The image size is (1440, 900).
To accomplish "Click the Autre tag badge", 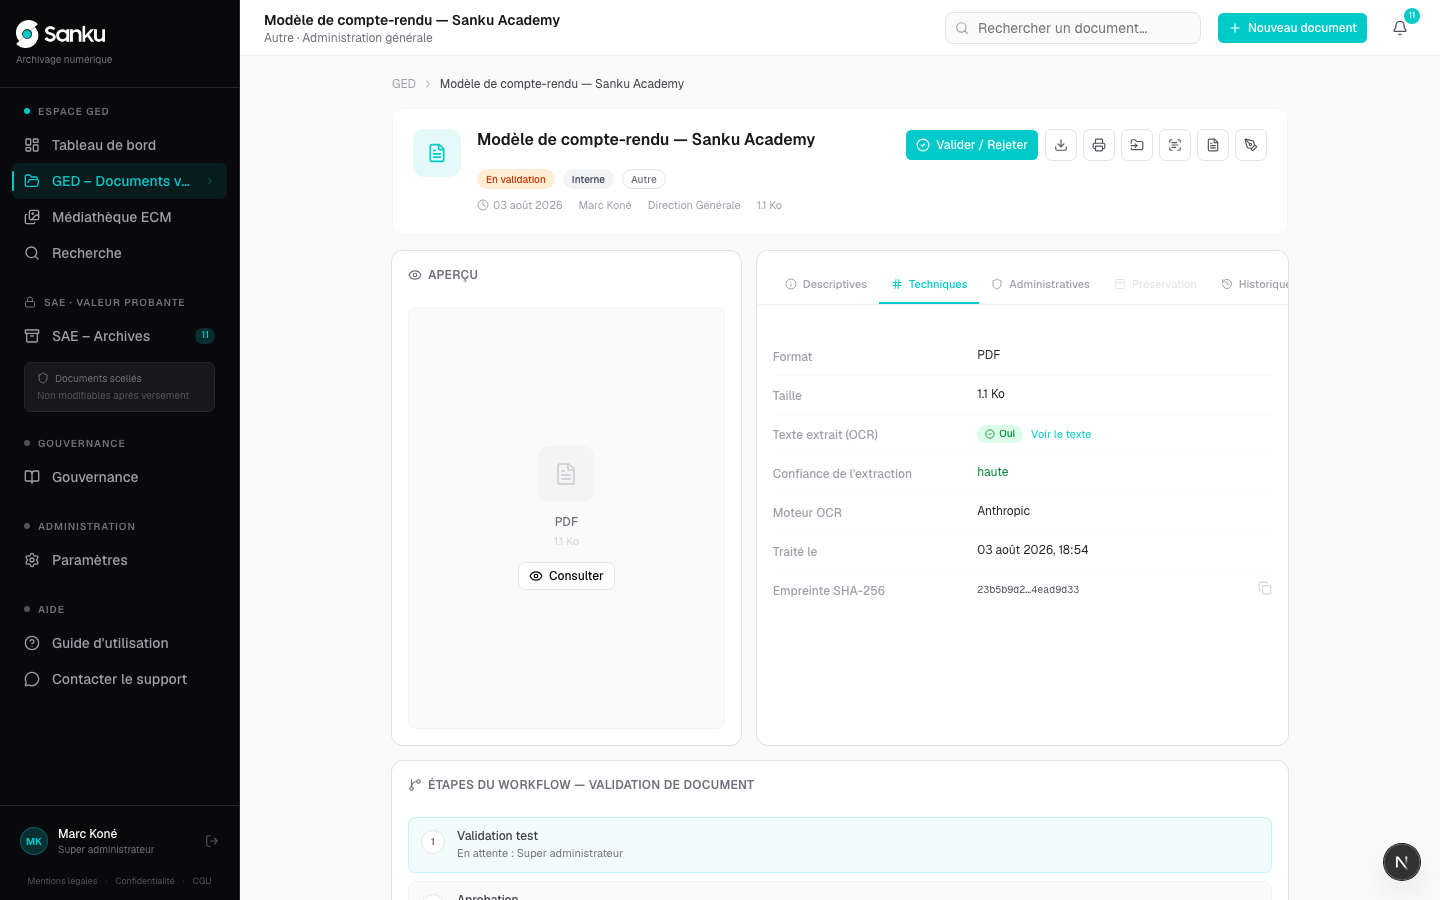I will tap(644, 180).
